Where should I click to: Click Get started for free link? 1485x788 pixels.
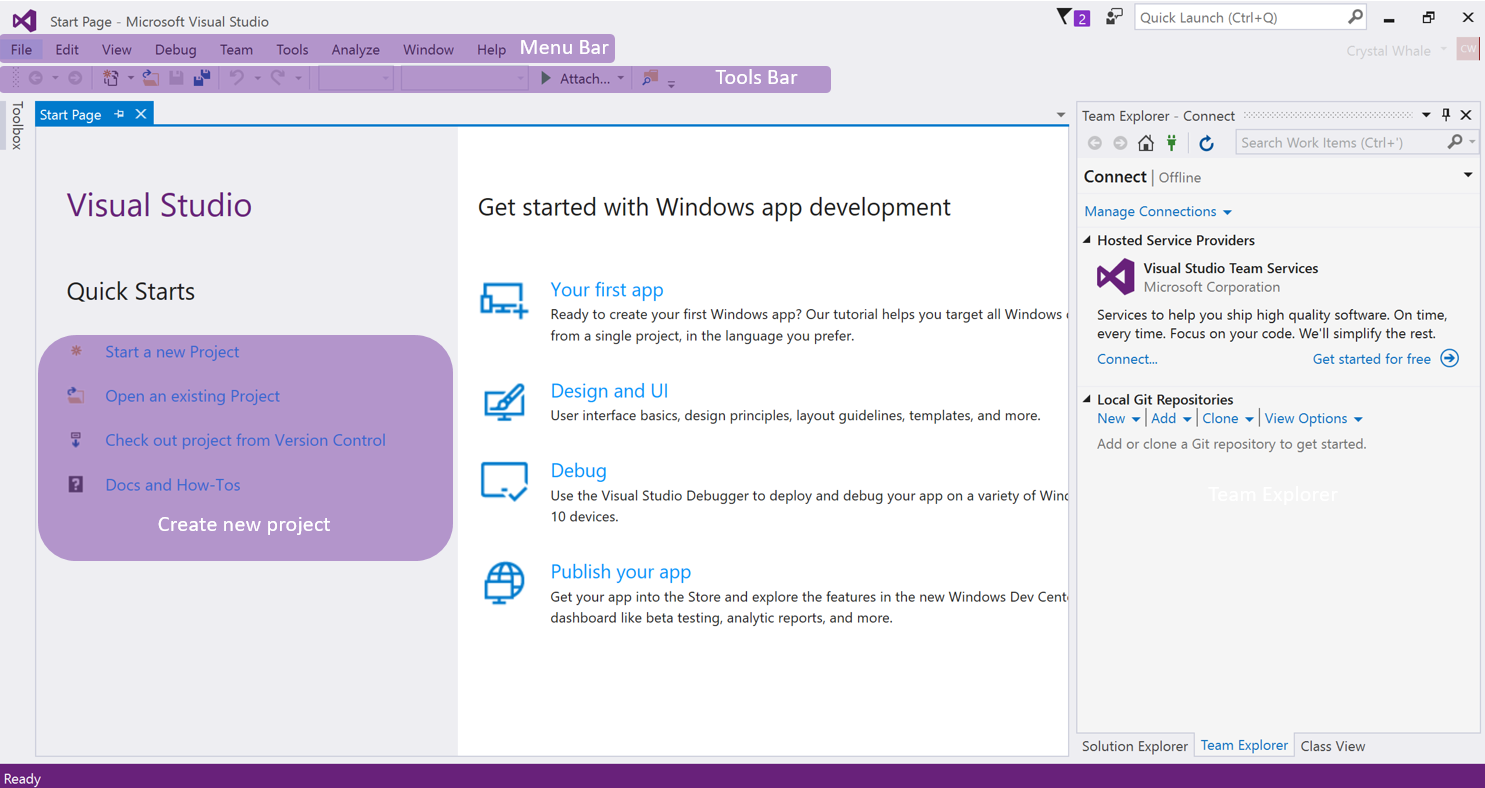point(1372,359)
